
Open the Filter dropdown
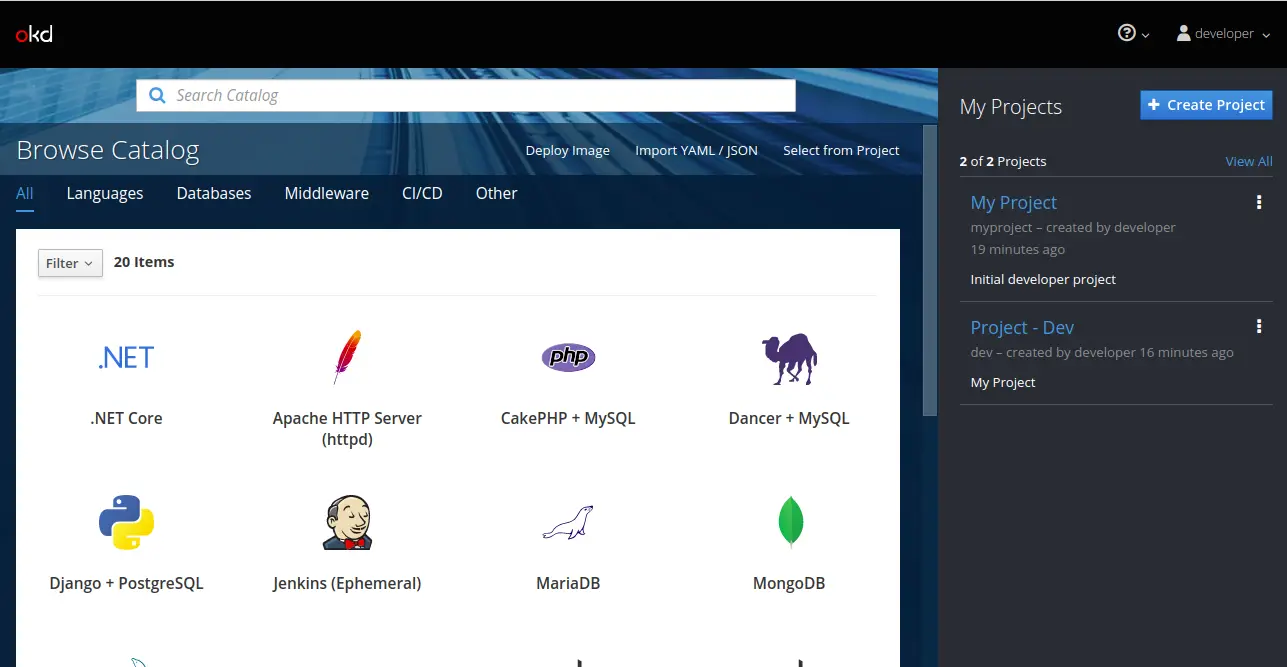[x=70, y=263]
